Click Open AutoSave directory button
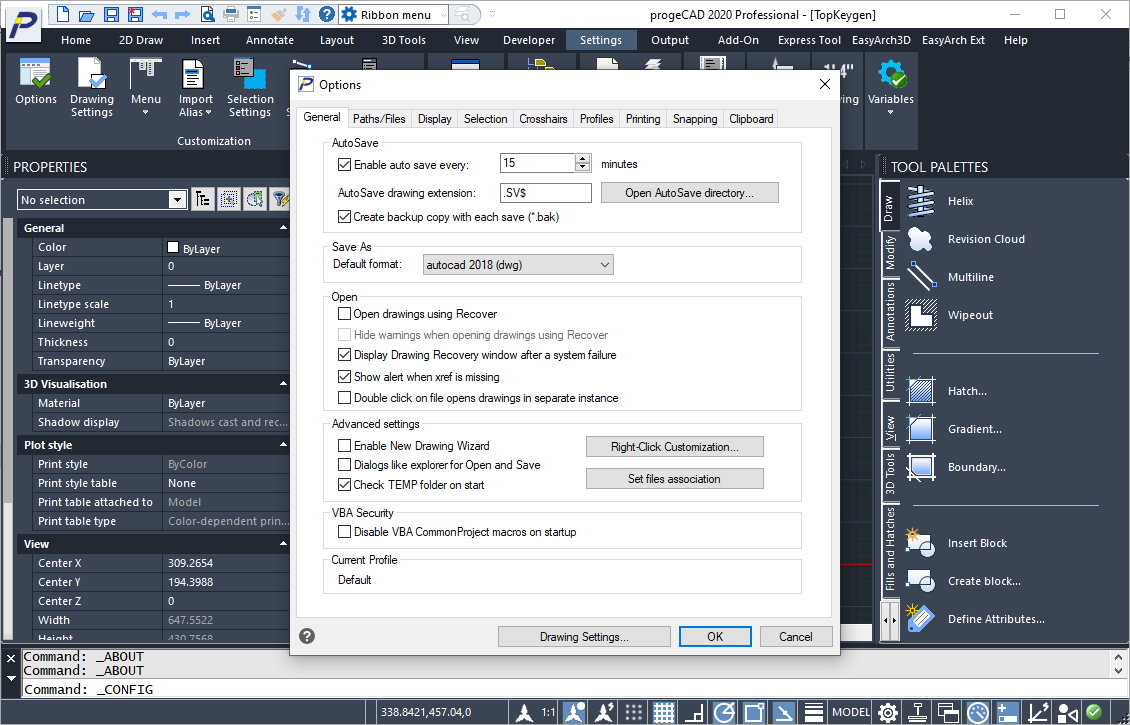The image size is (1130, 725). click(690, 192)
